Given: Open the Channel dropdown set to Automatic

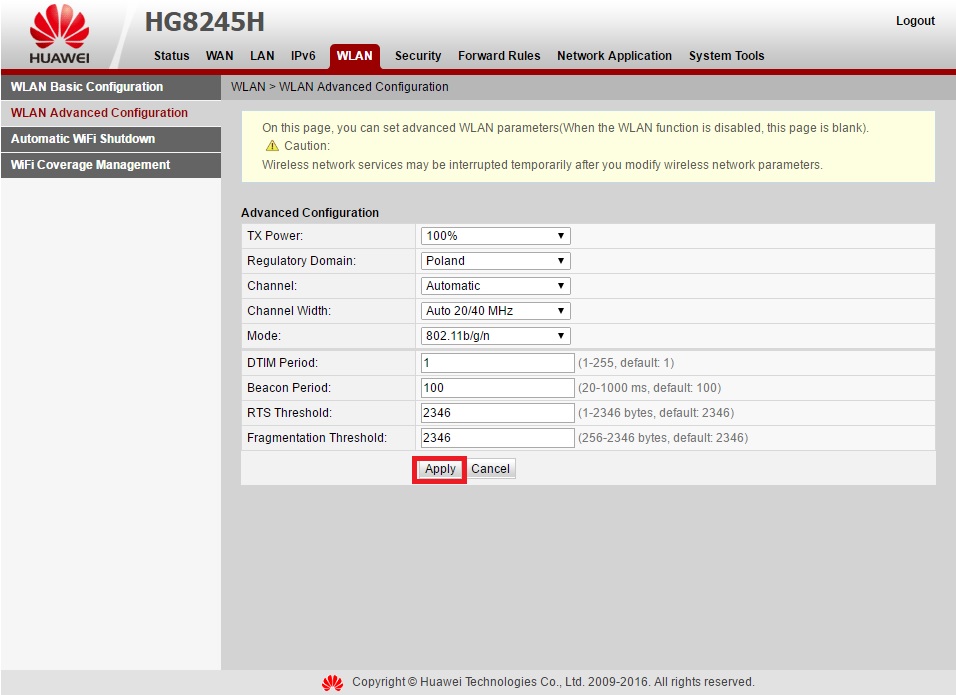Looking at the screenshot, I should (x=495, y=286).
